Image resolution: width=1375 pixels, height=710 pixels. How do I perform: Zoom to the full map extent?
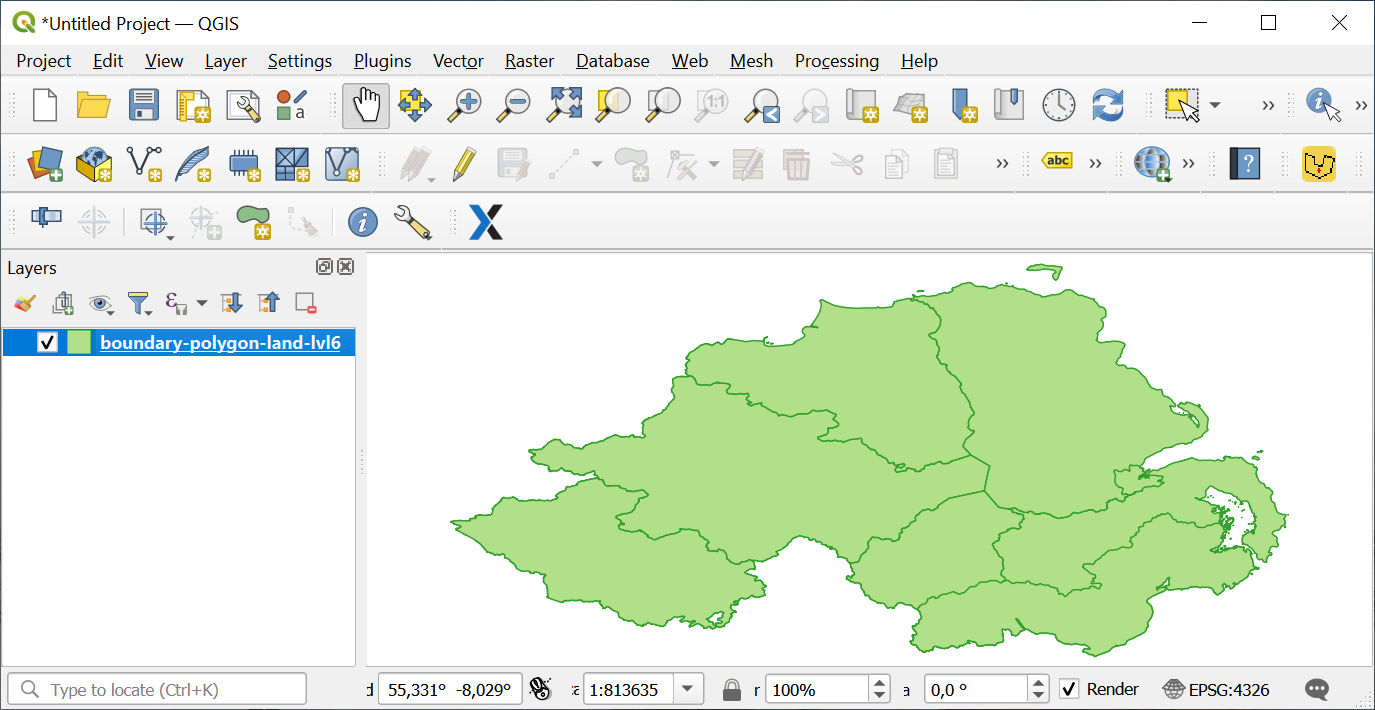click(563, 105)
